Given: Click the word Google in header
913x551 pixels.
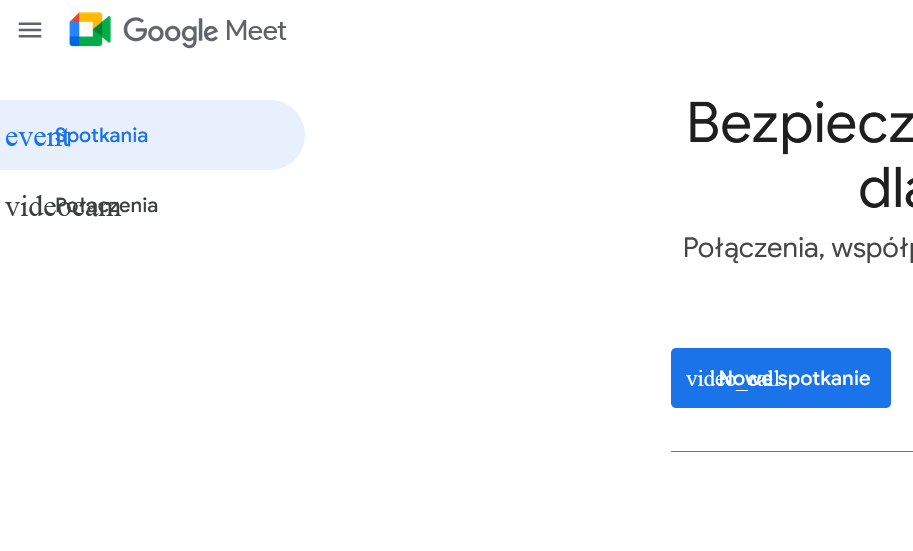Looking at the screenshot, I should coord(170,31).
